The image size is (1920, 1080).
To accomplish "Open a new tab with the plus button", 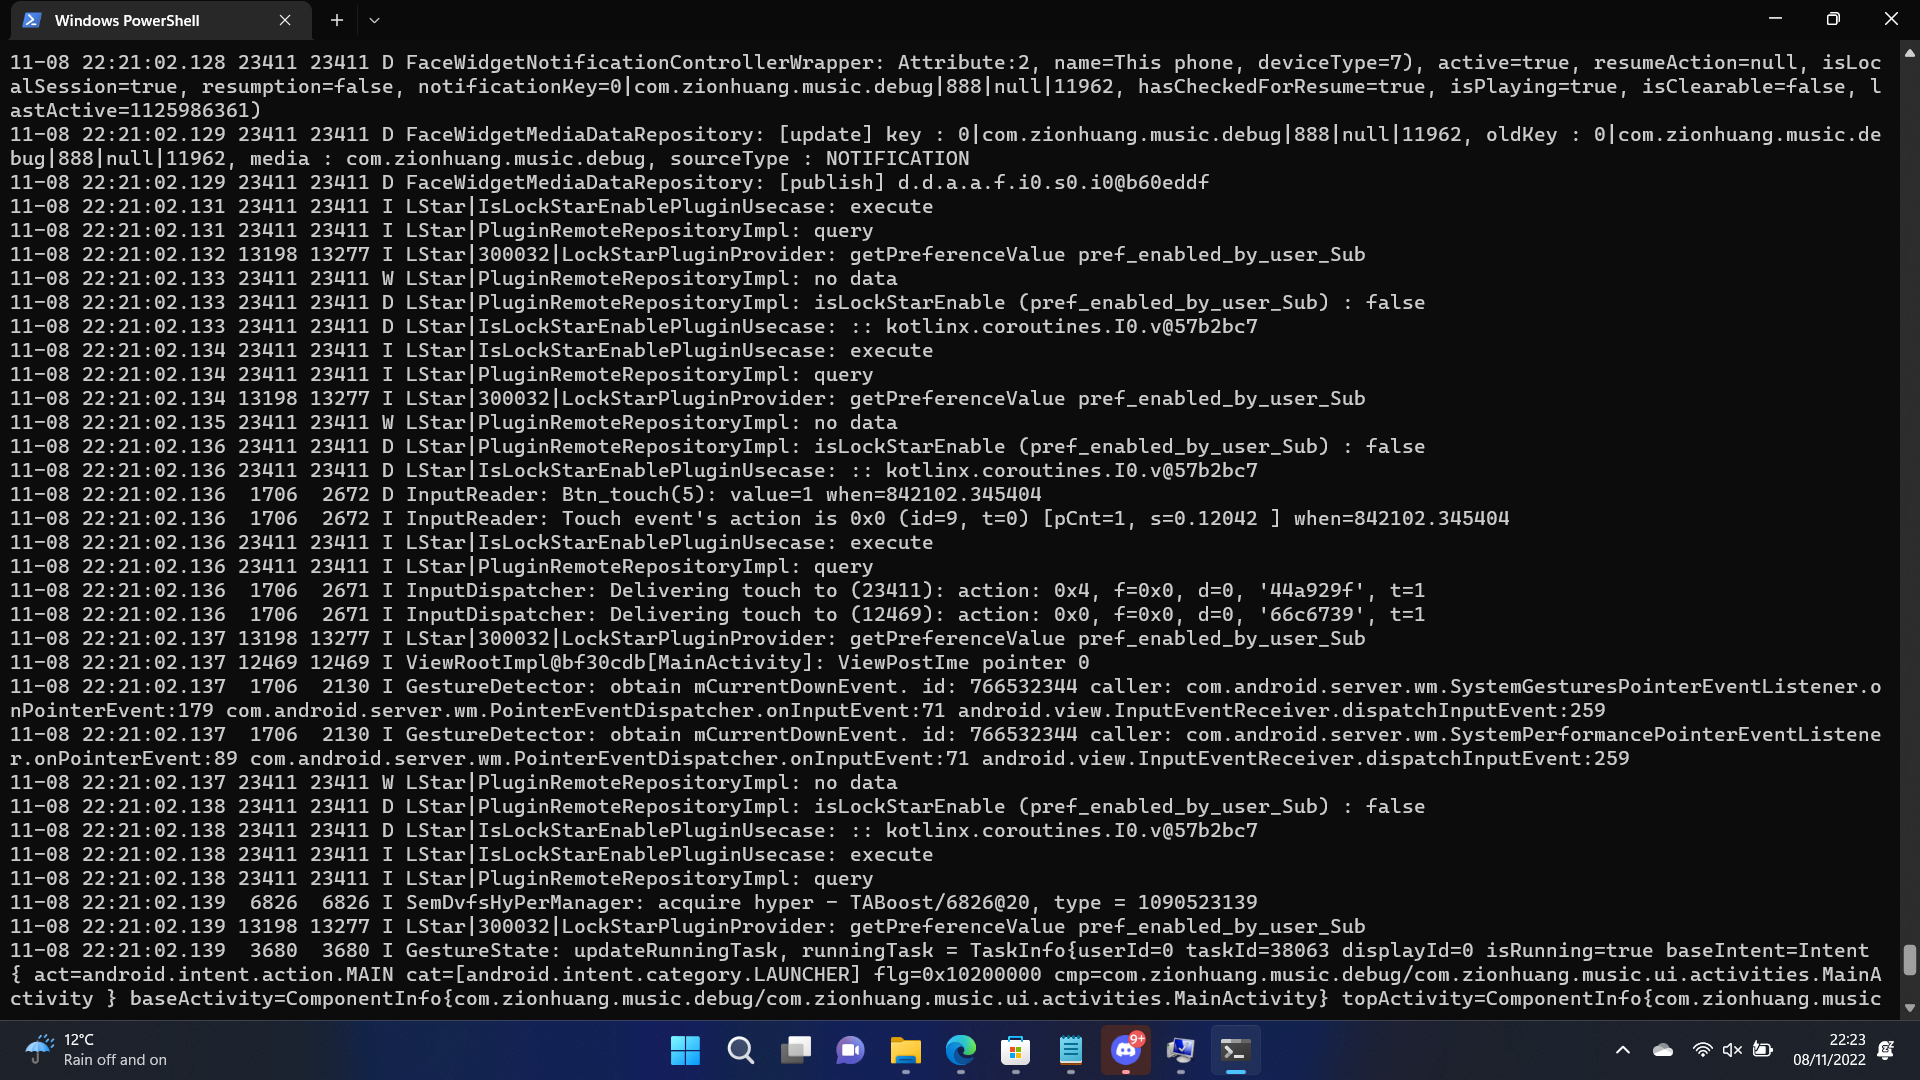I will [337, 20].
